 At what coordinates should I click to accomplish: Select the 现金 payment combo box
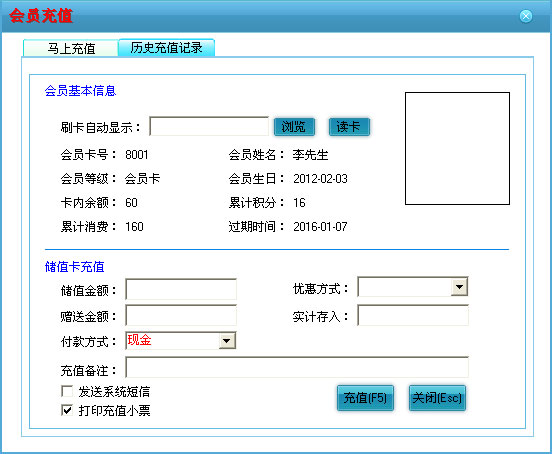coord(181,341)
